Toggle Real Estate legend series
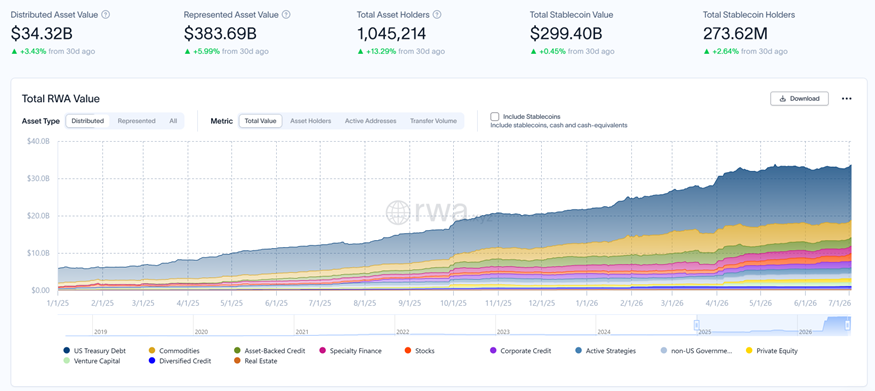 pos(257,361)
